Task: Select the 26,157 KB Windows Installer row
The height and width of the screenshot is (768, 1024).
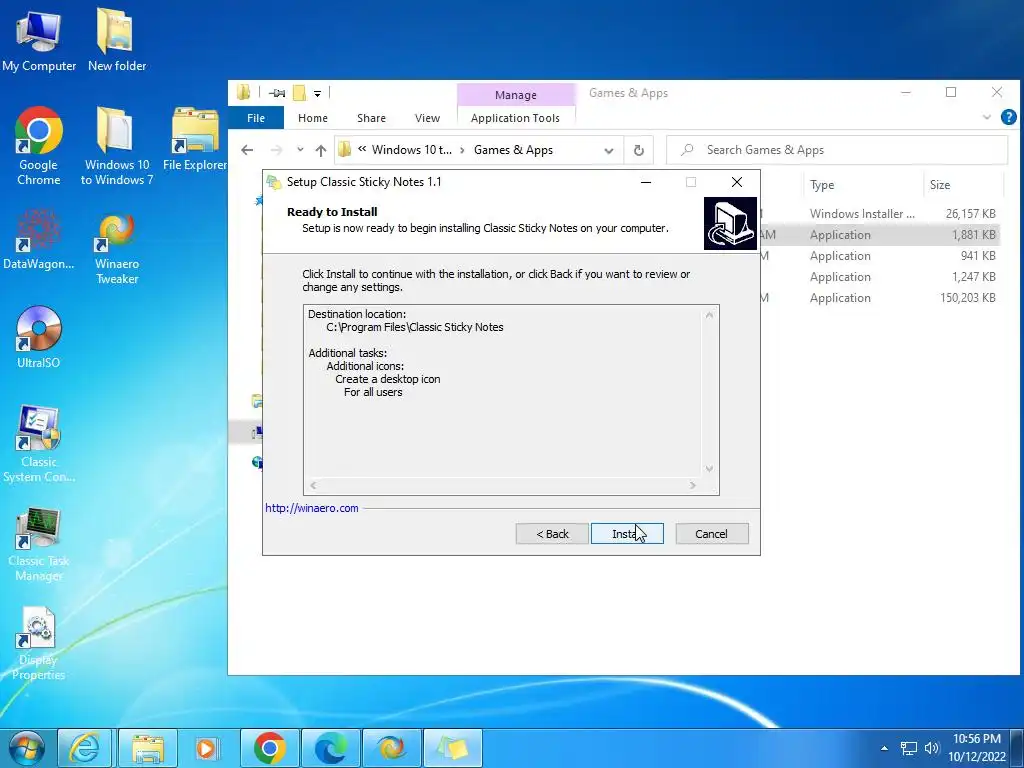Action: [x=880, y=214]
